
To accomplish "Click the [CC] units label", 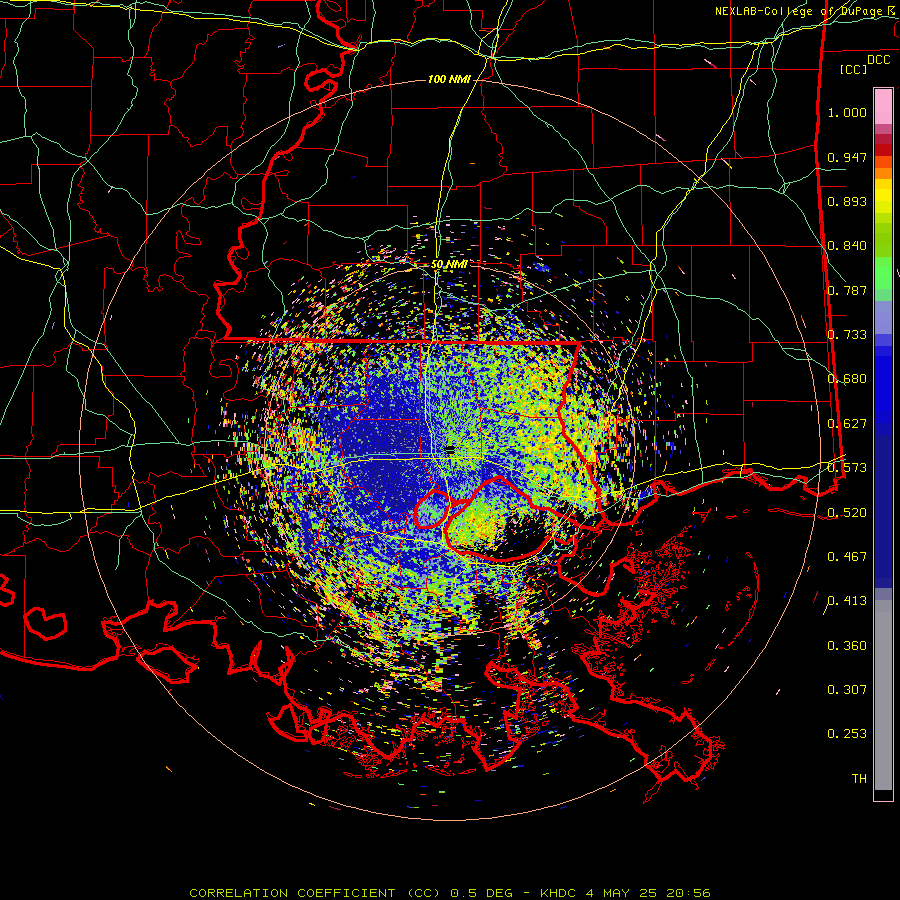I will pos(853,69).
